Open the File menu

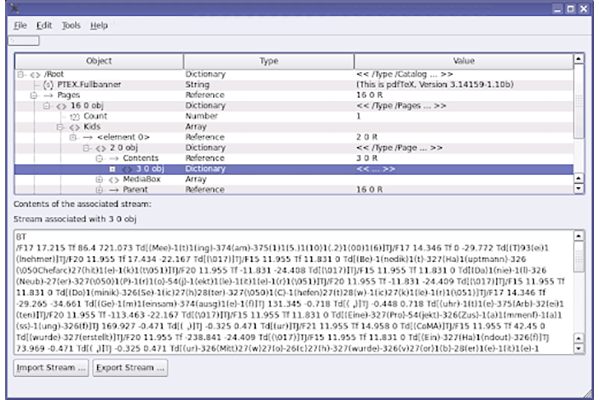[20, 24]
